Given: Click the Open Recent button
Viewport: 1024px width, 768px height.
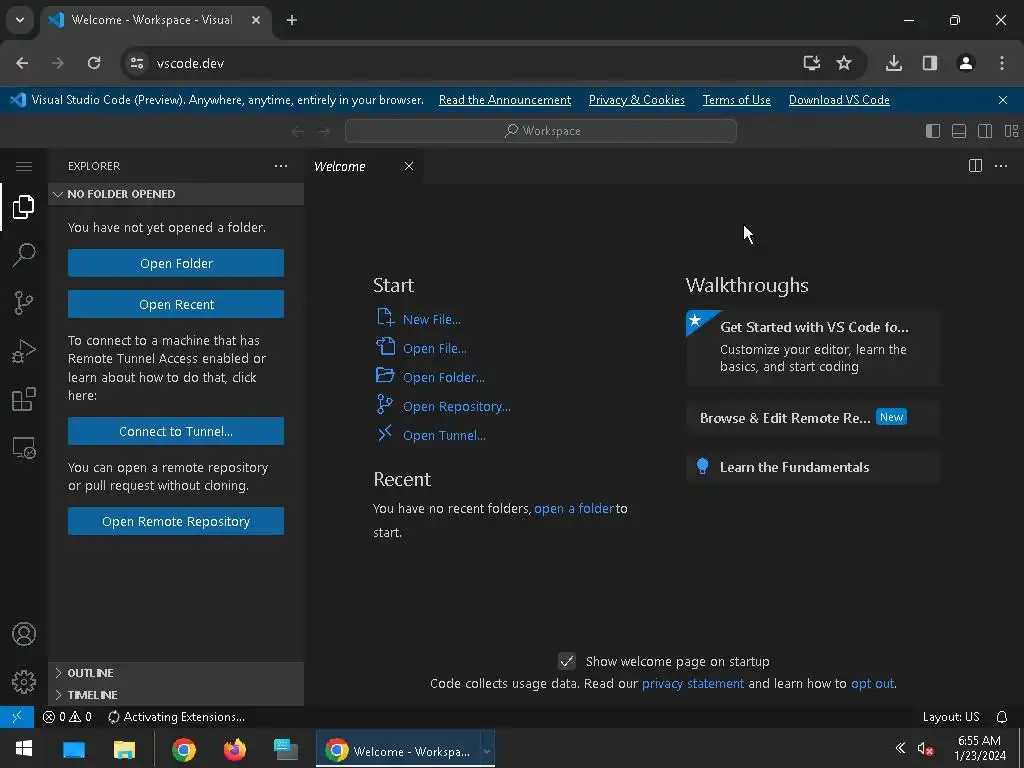Looking at the screenshot, I should pos(176,304).
